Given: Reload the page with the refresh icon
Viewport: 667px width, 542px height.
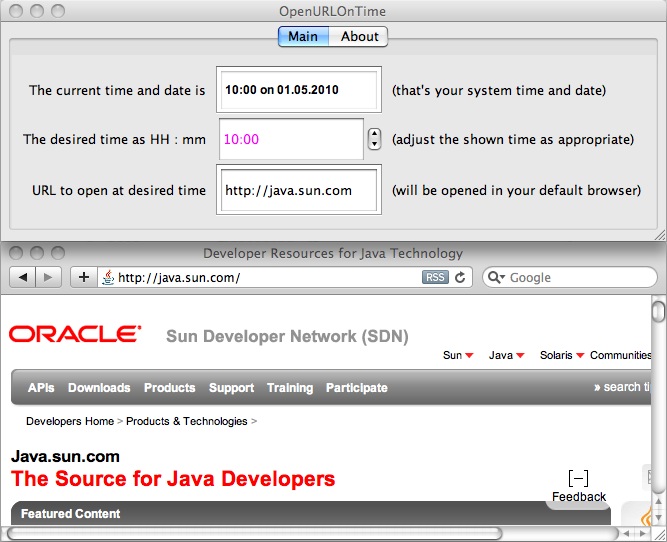Looking at the screenshot, I should coord(460,278).
